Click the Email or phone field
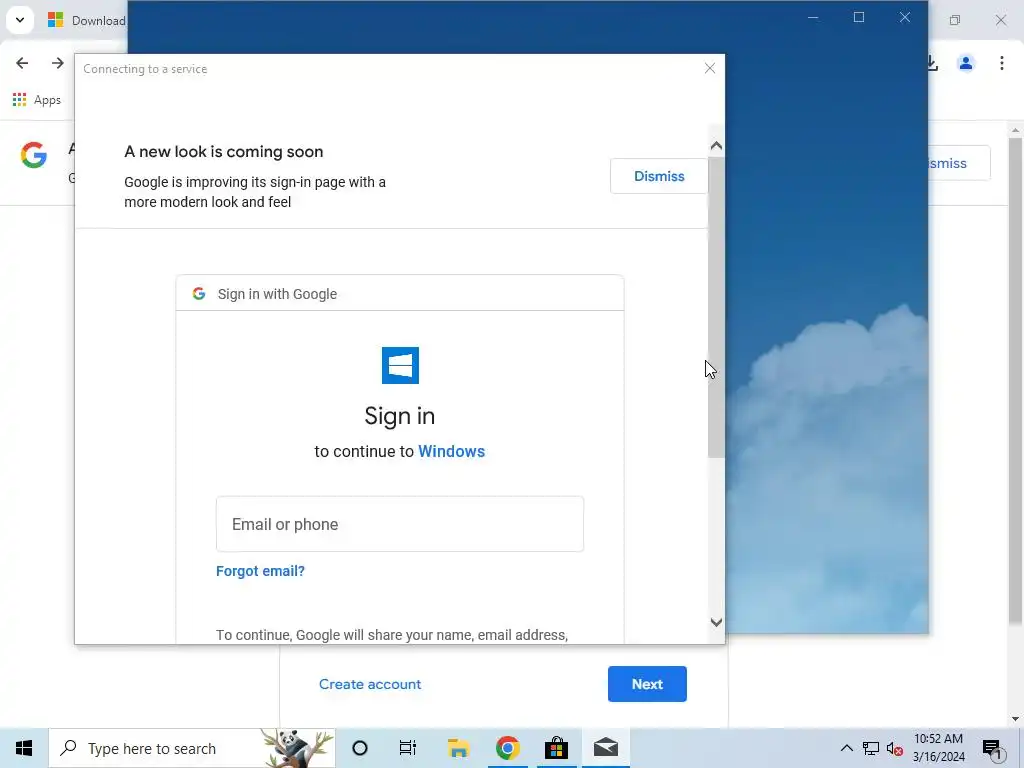1024x768 pixels. click(x=400, y=524)
